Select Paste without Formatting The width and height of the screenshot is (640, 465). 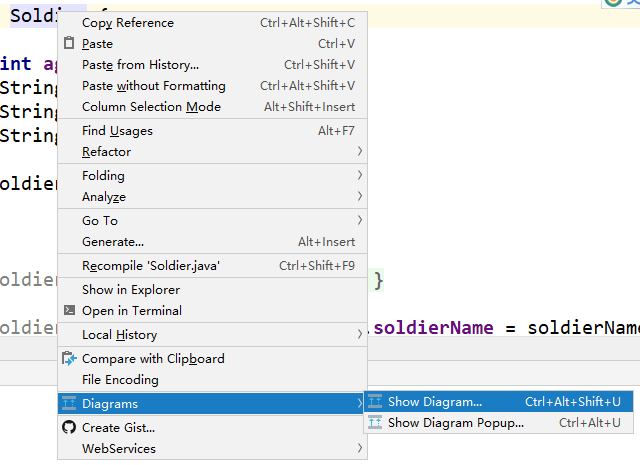click(153, 86)
